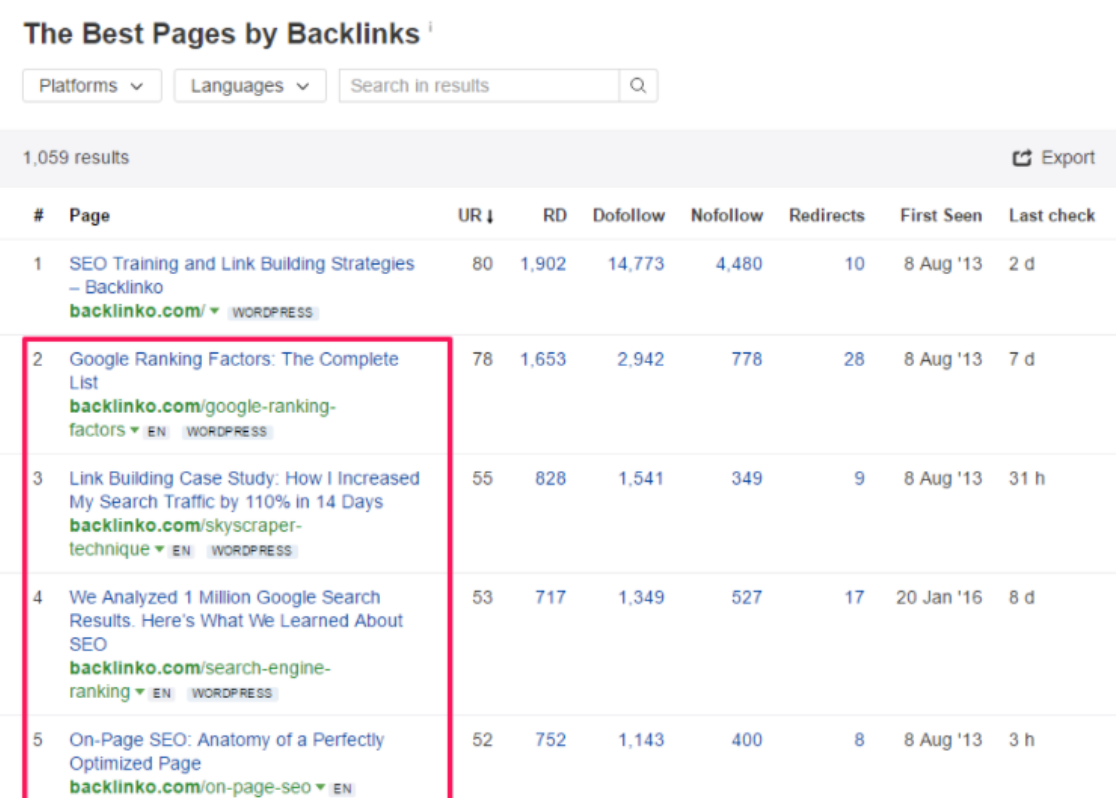1116x798 pixels.
Task: Click RD value 717
Action: pyautogui.click(x=551, y=597)
